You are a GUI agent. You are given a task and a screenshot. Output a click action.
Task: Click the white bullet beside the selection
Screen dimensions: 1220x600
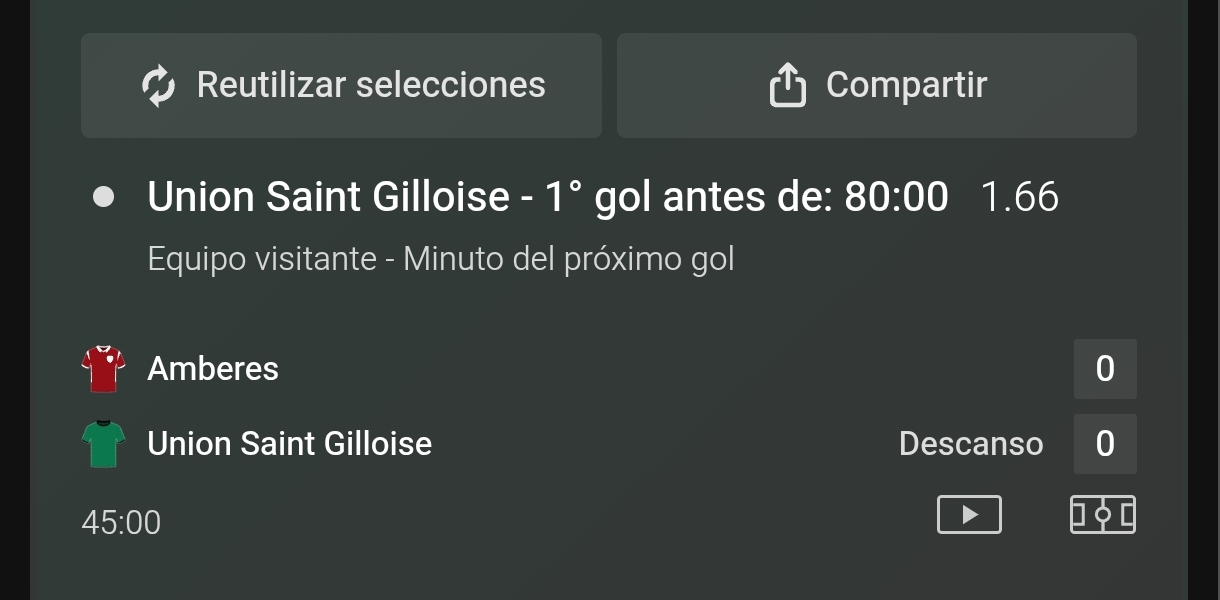[x=103, y=197]
